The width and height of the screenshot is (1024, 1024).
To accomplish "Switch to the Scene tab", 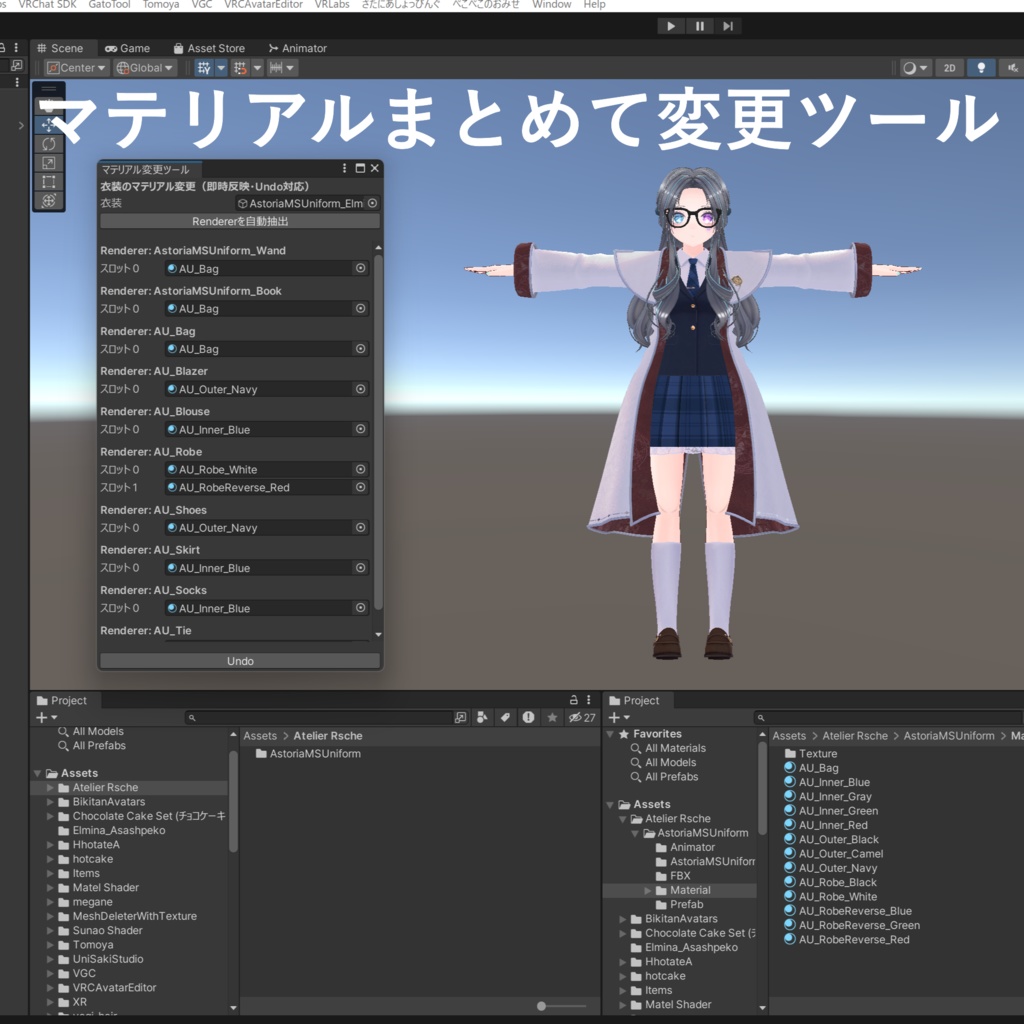I will point(60,48).
